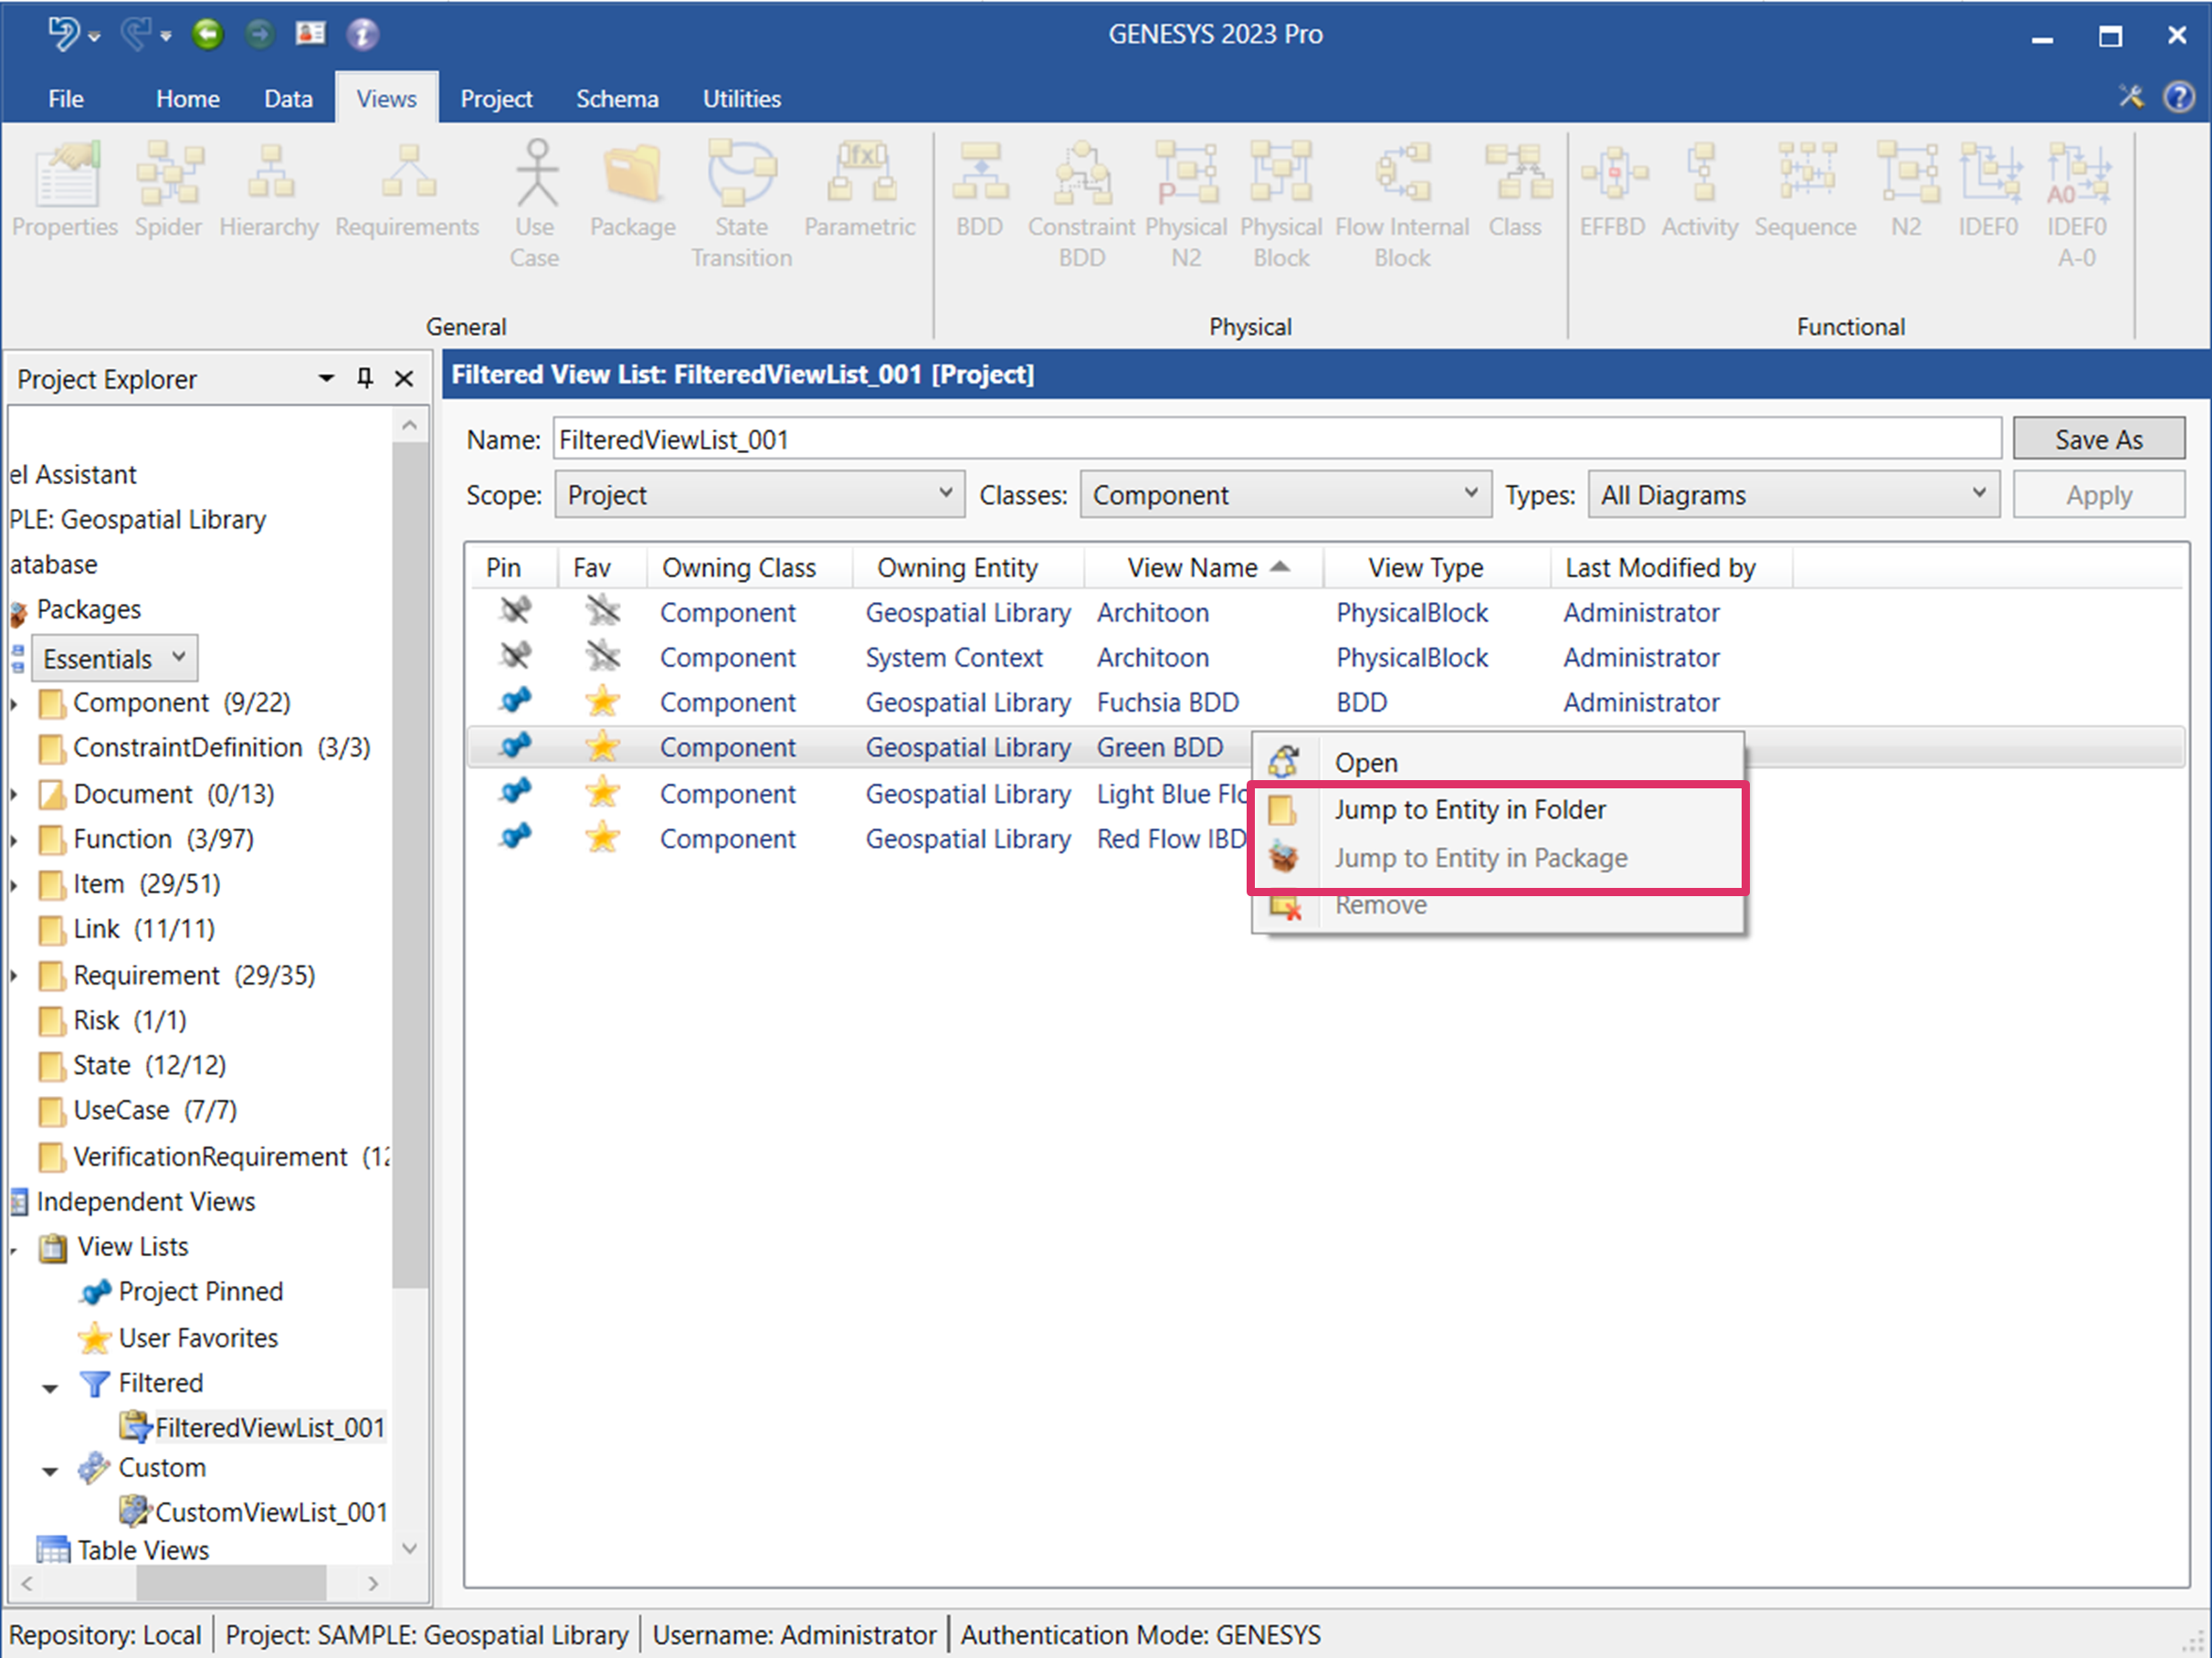Click Open in the context menu
2212x1658 pixels.
[x=1366, y=763]
